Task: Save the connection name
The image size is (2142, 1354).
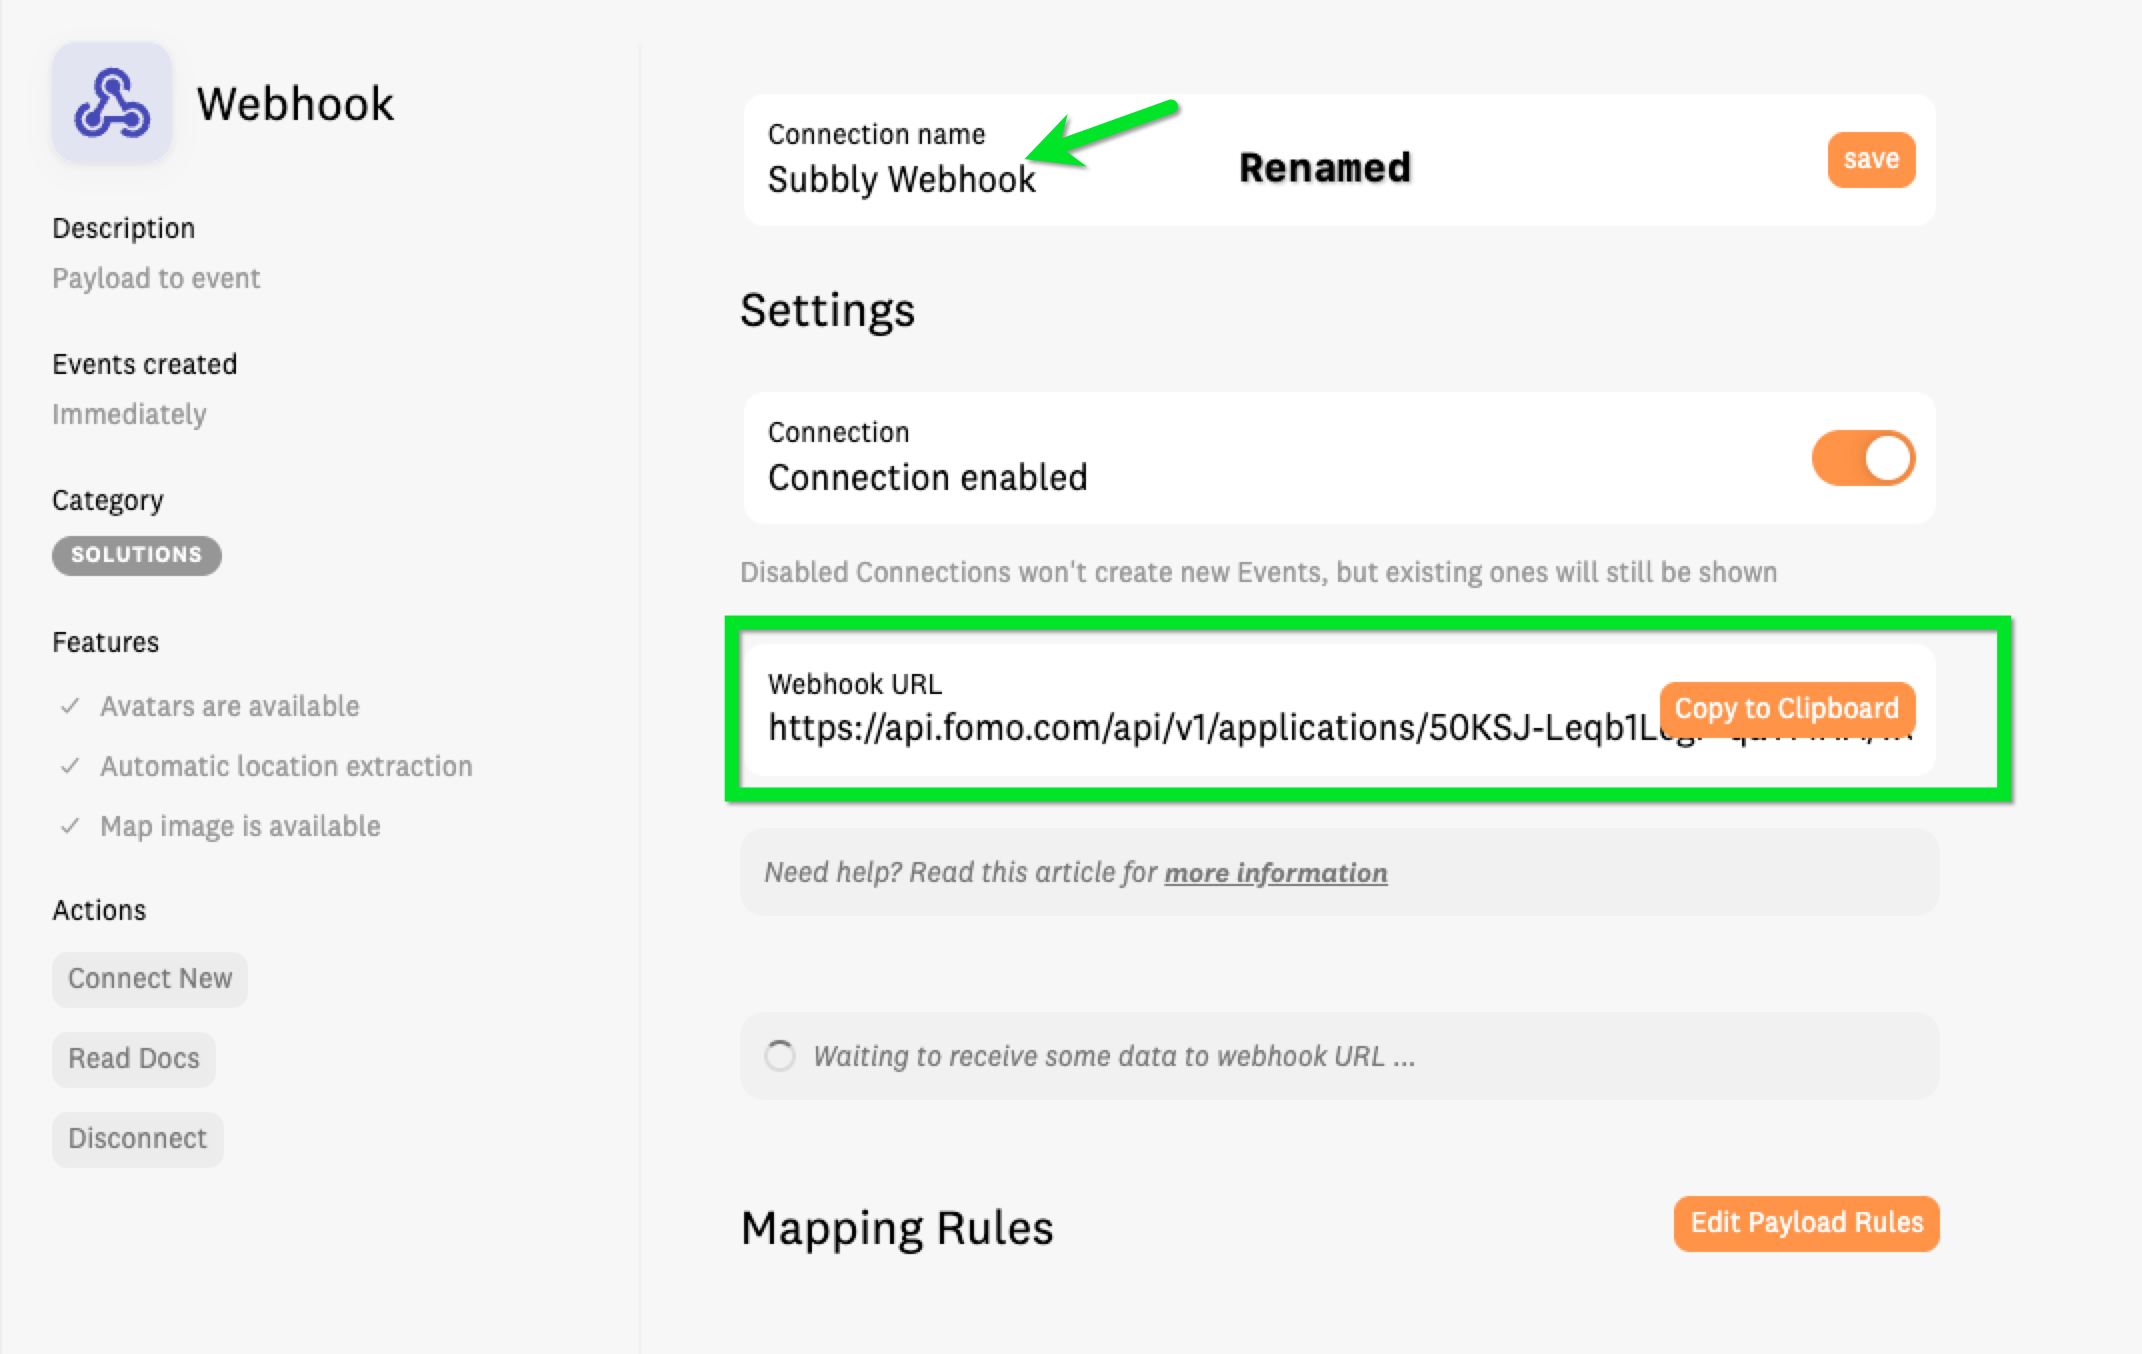Action: 1871,159
